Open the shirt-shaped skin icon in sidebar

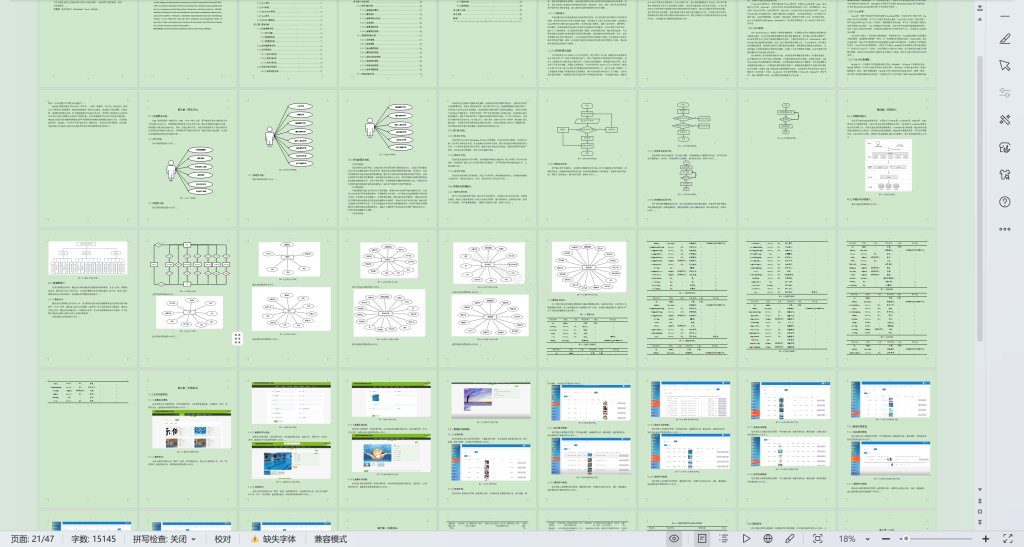1004,174
